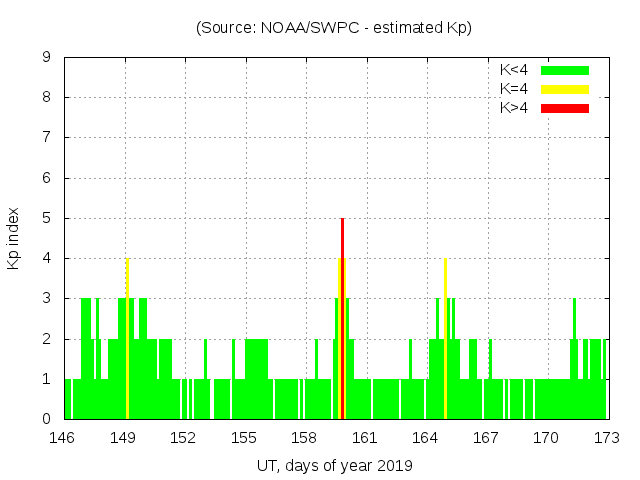Click the chart title mentioning NOAA/SWPC

pyautogui.click(x=334, y=28)
